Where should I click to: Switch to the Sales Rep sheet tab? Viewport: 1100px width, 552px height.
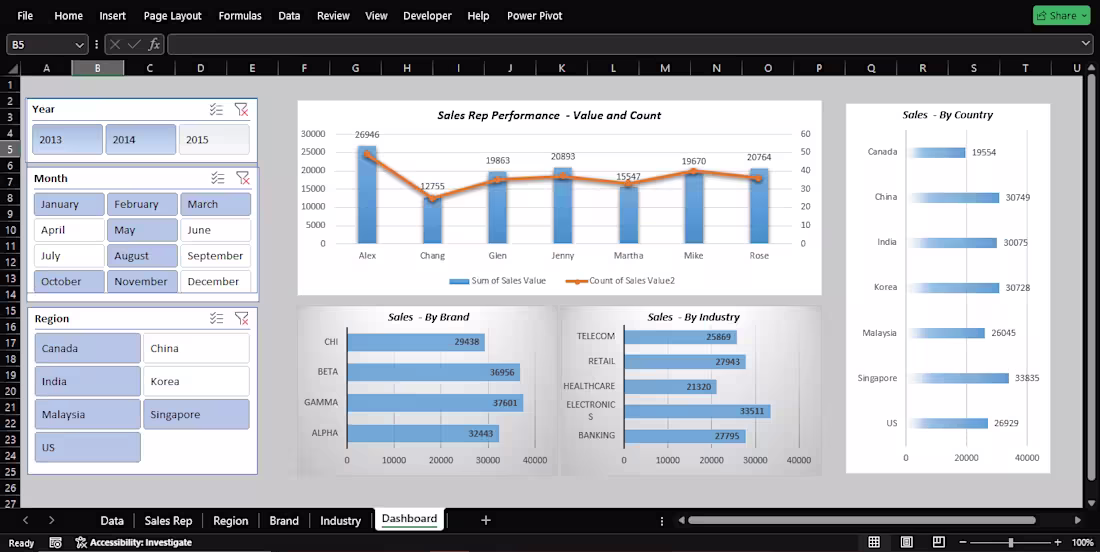coord(168,520)
